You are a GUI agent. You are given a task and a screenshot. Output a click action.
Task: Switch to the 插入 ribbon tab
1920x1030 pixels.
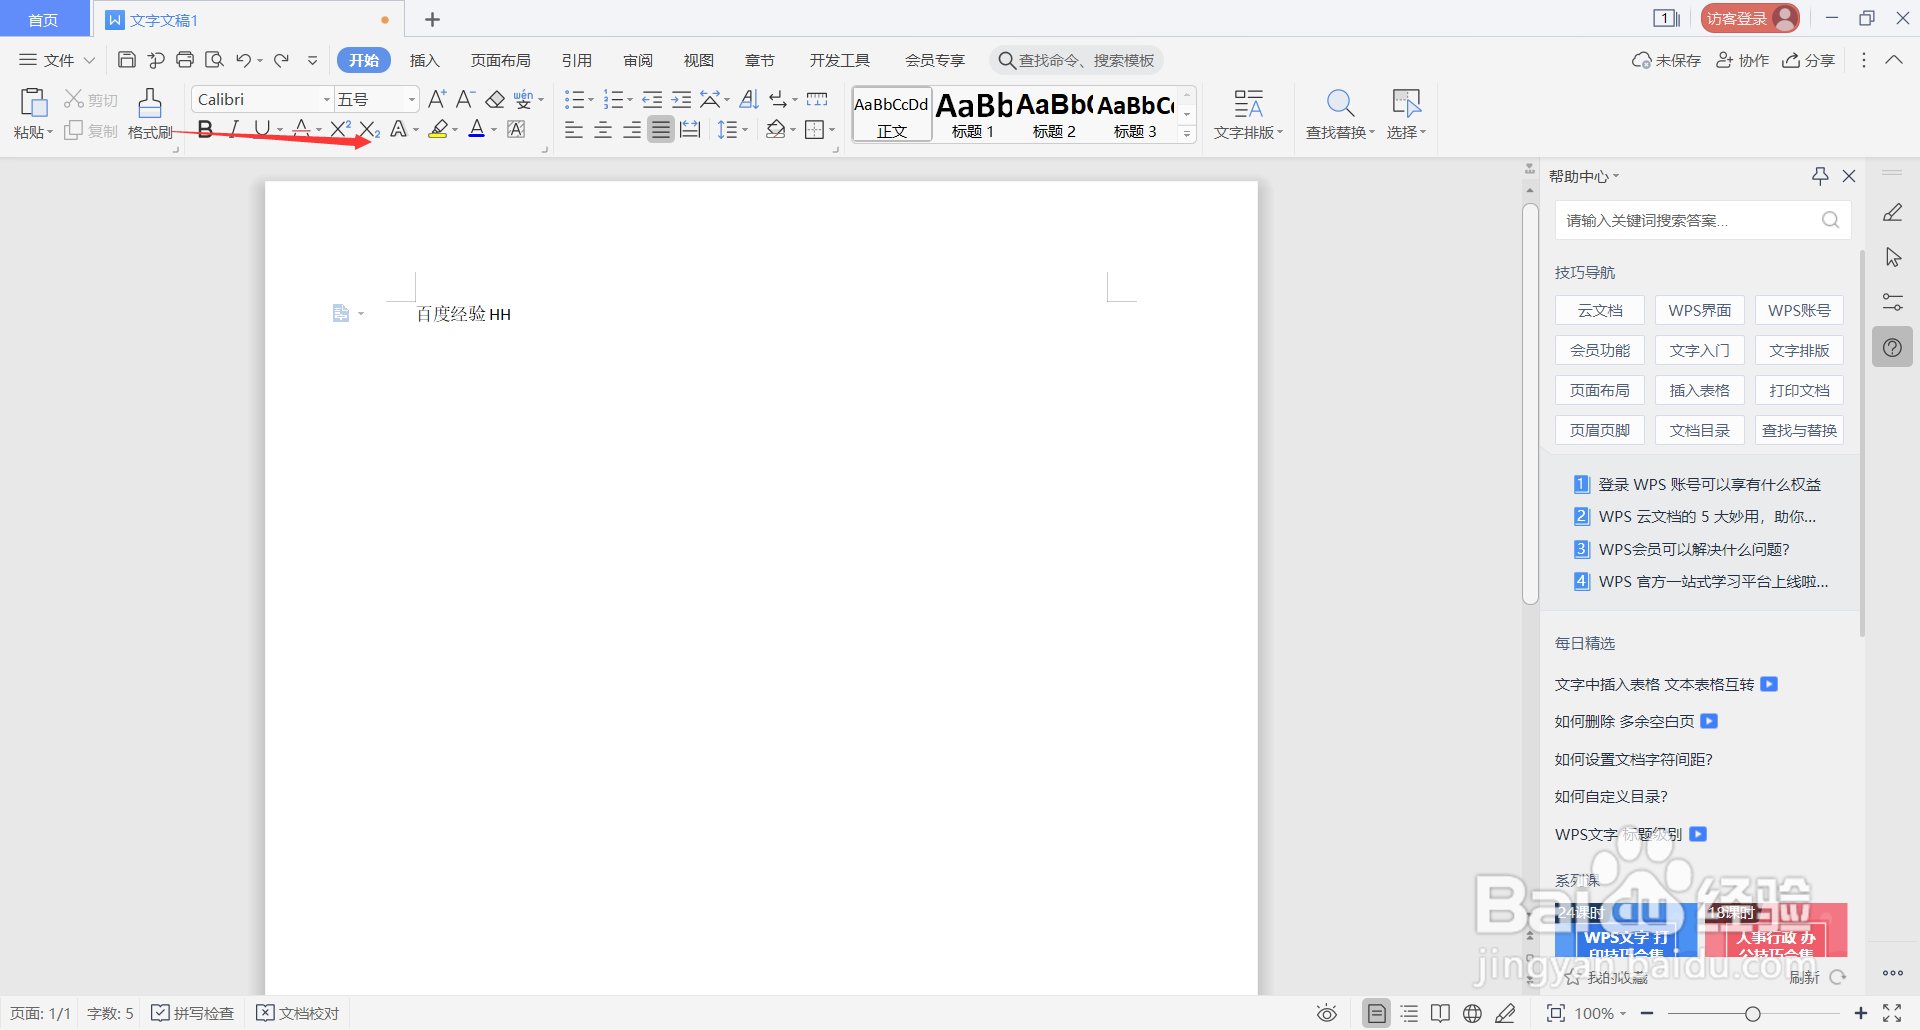[425, 60]
